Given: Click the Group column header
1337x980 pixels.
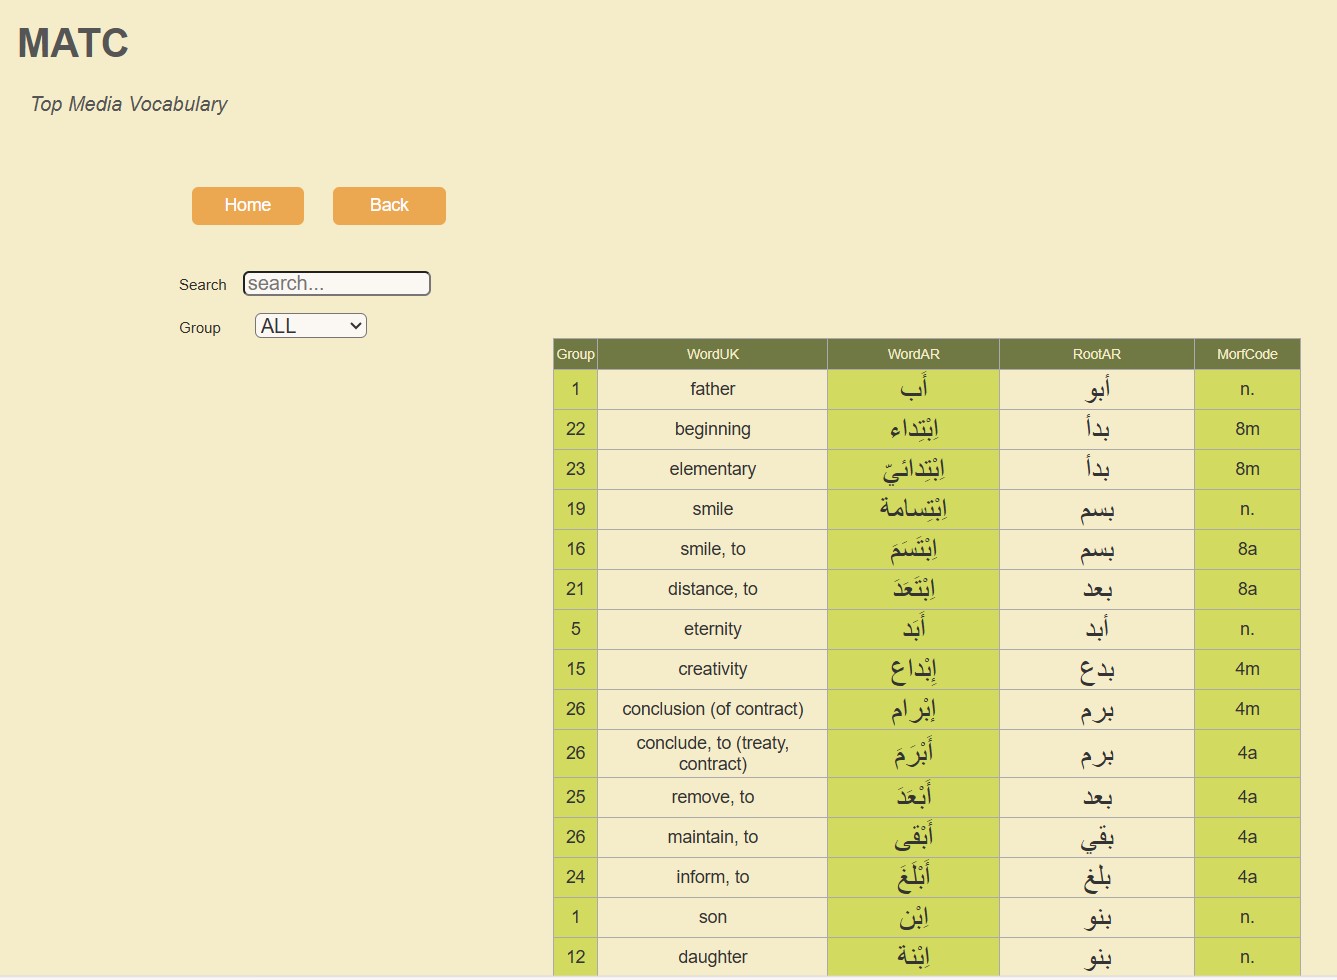Looking at the screenshot, I should 575,354.
